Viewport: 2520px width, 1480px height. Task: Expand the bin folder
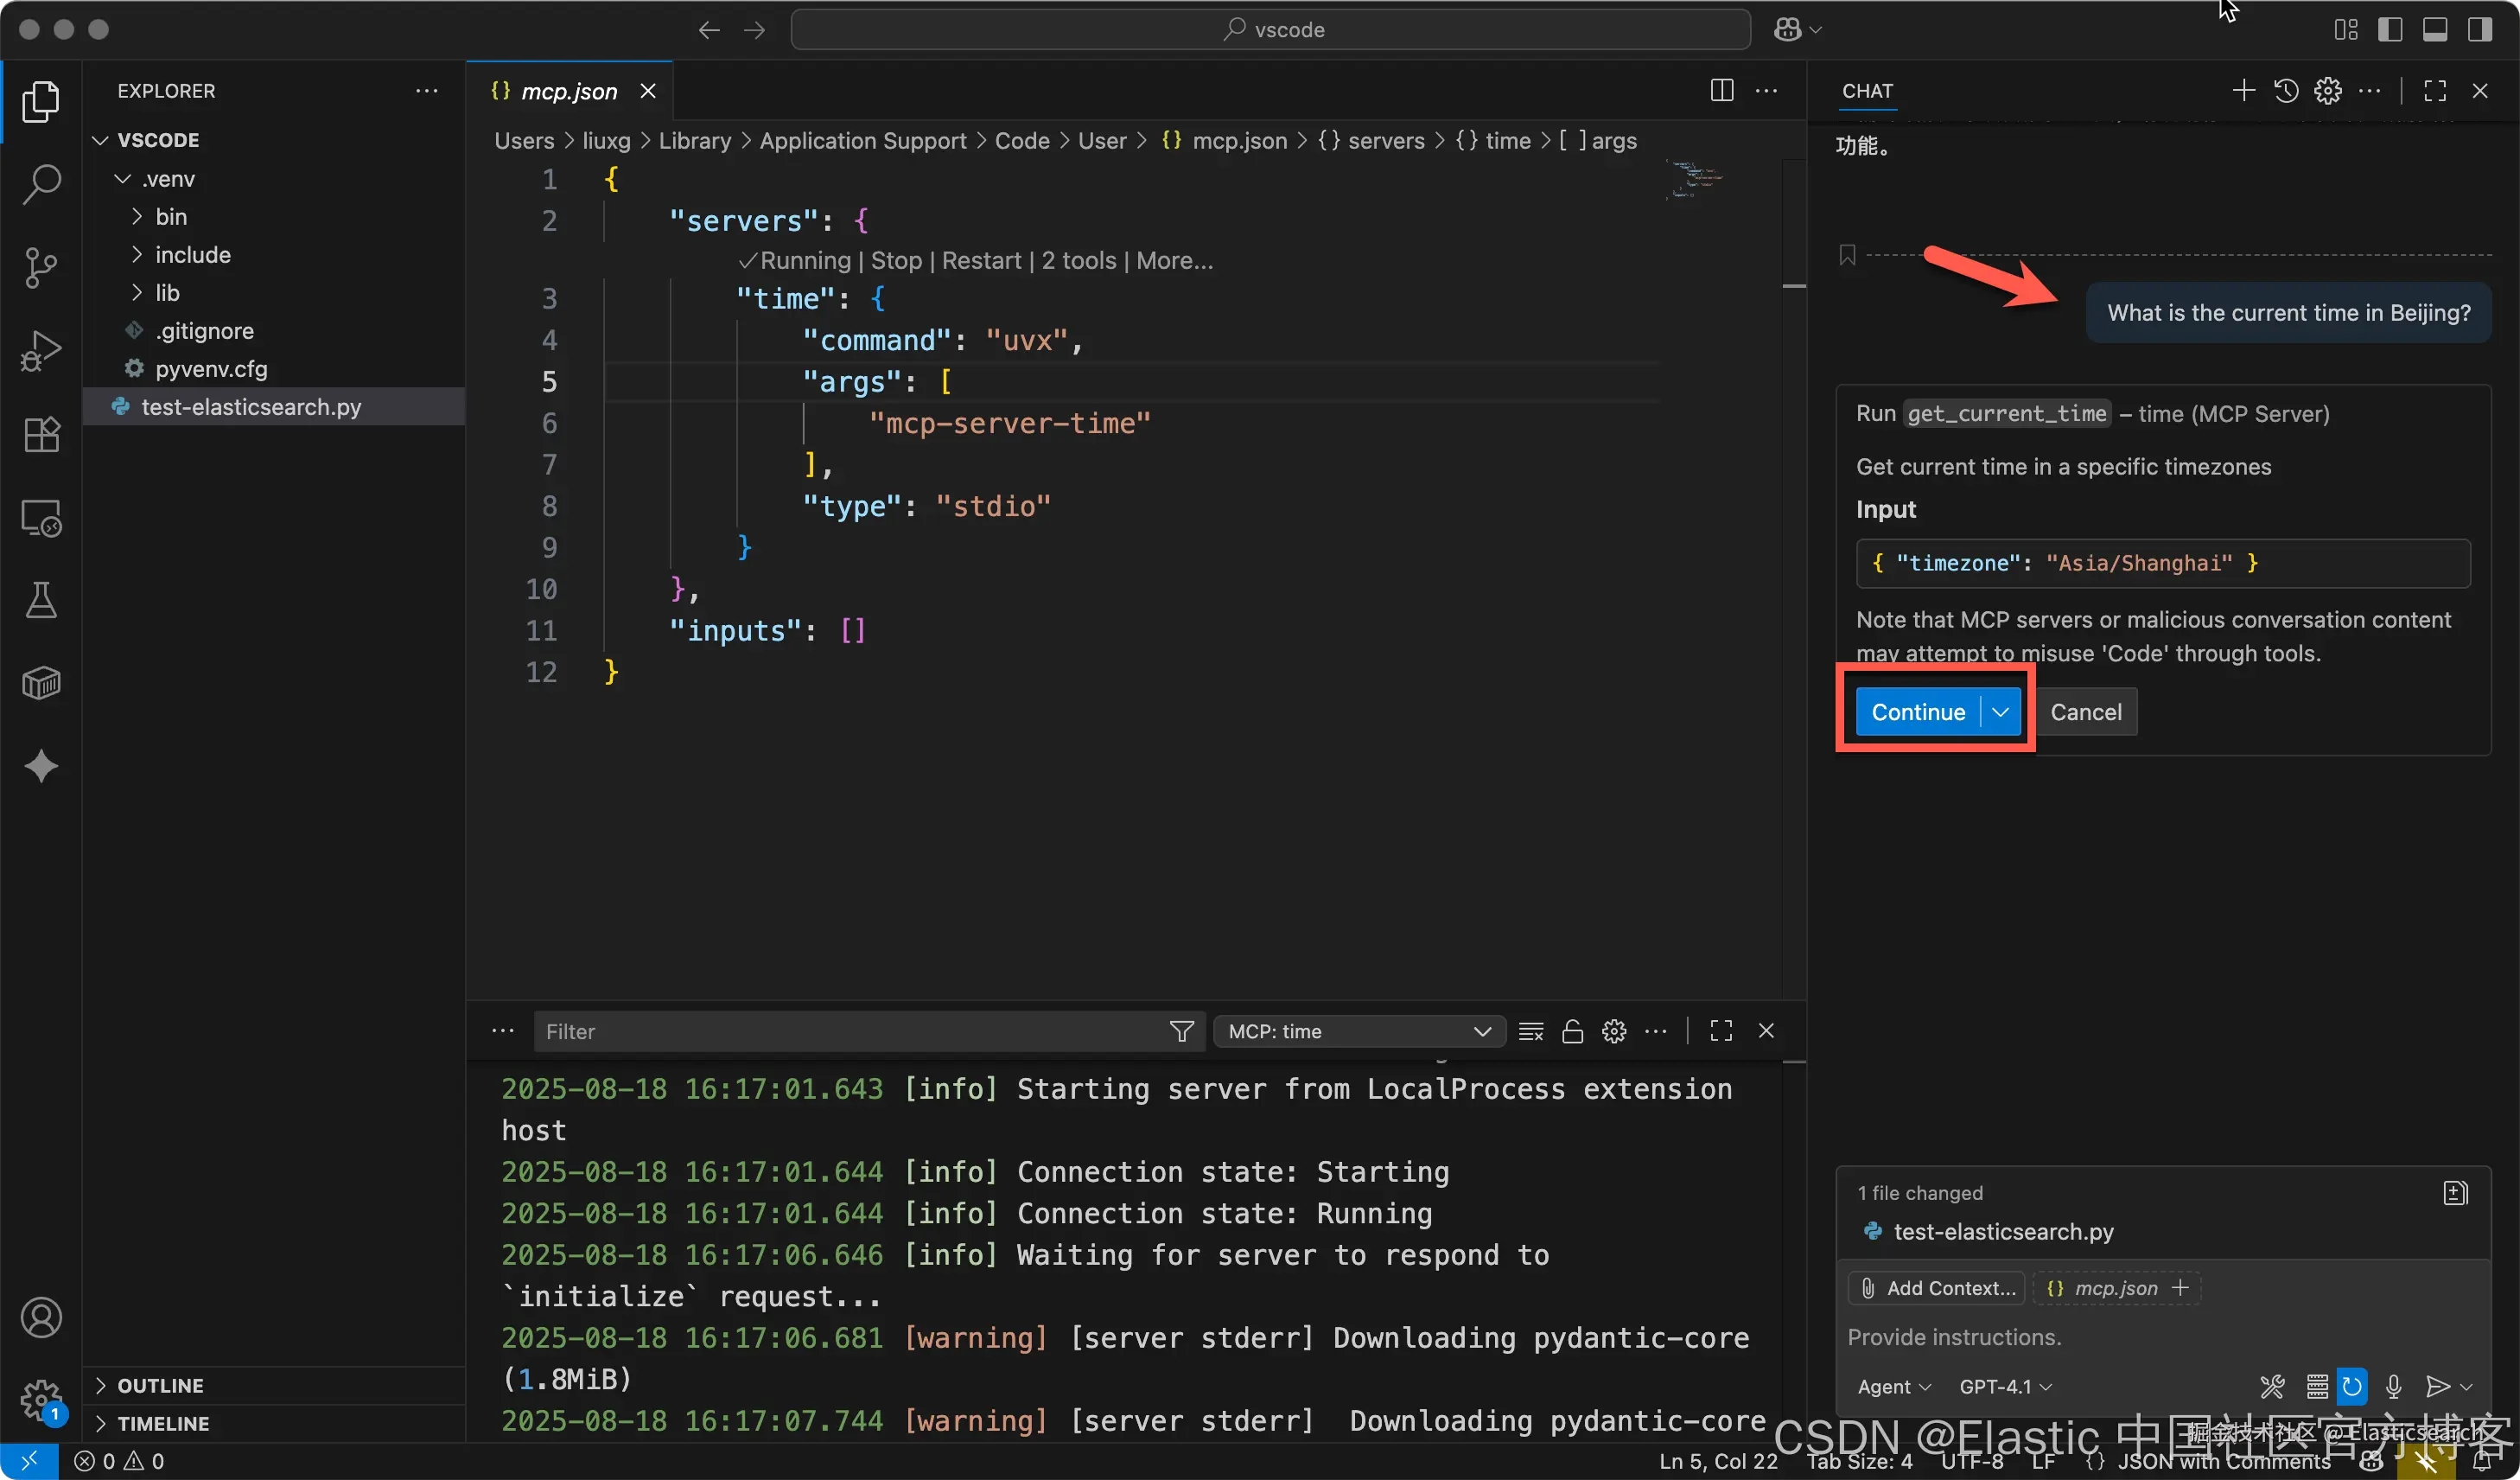137,217
